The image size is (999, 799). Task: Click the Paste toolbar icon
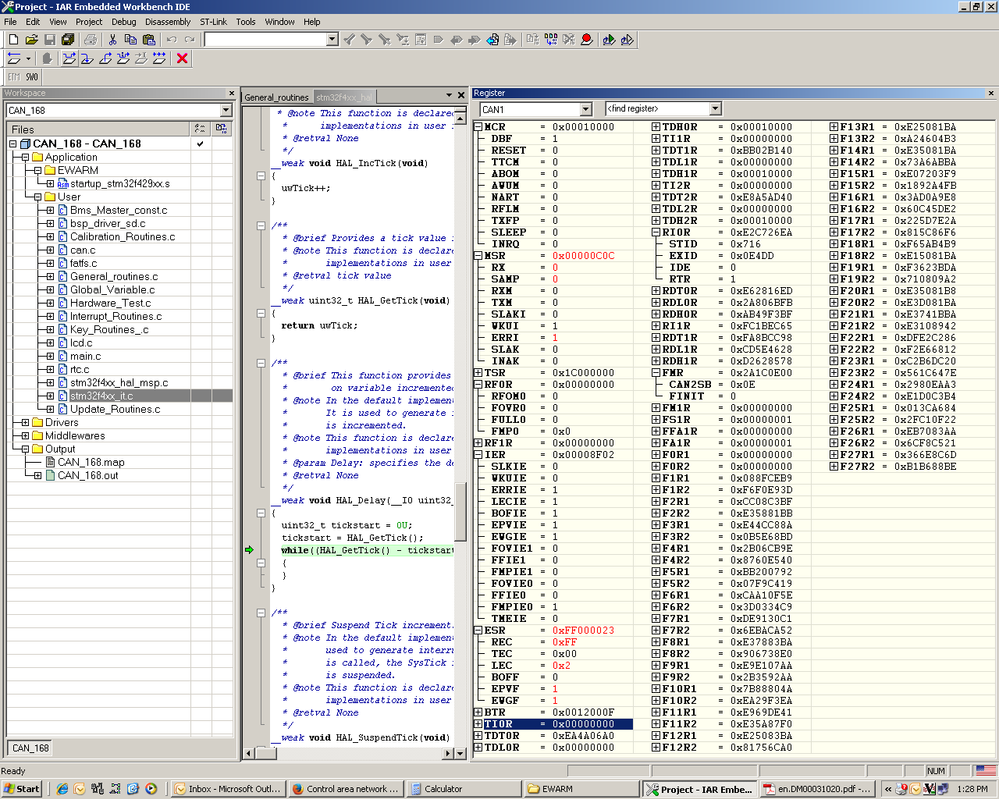(148, 40)
